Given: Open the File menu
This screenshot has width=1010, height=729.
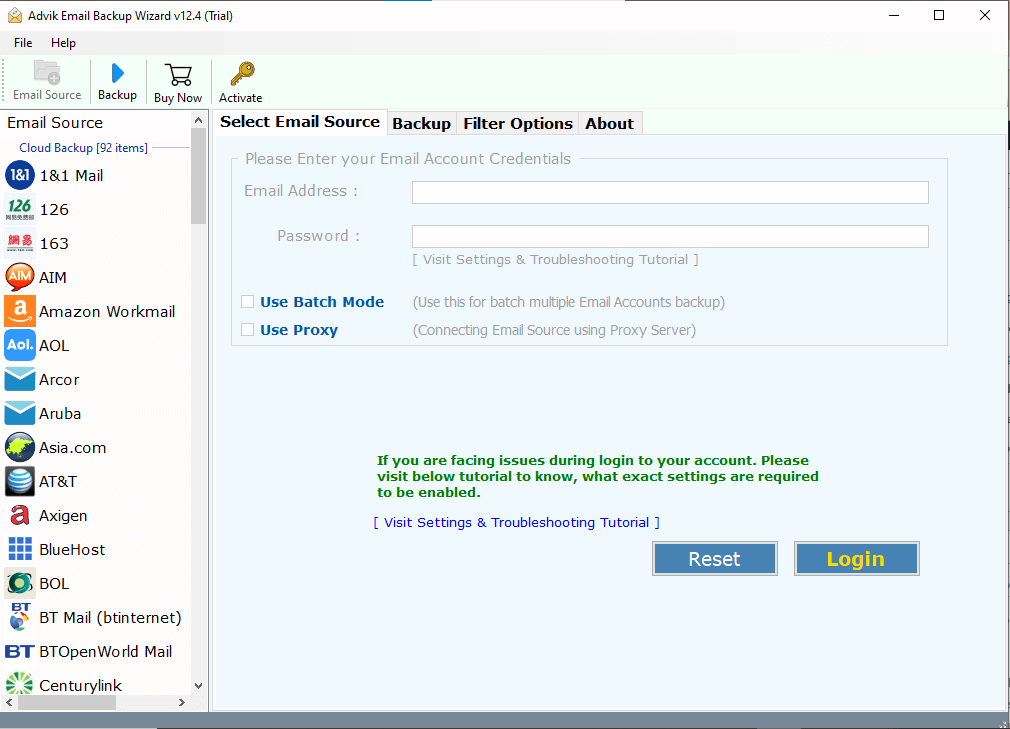Looking at the screenshot, I should click(23, 43).
